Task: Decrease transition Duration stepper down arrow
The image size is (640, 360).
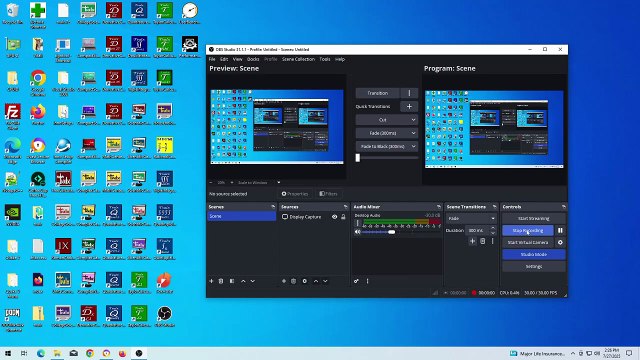Action: point(493,233)
